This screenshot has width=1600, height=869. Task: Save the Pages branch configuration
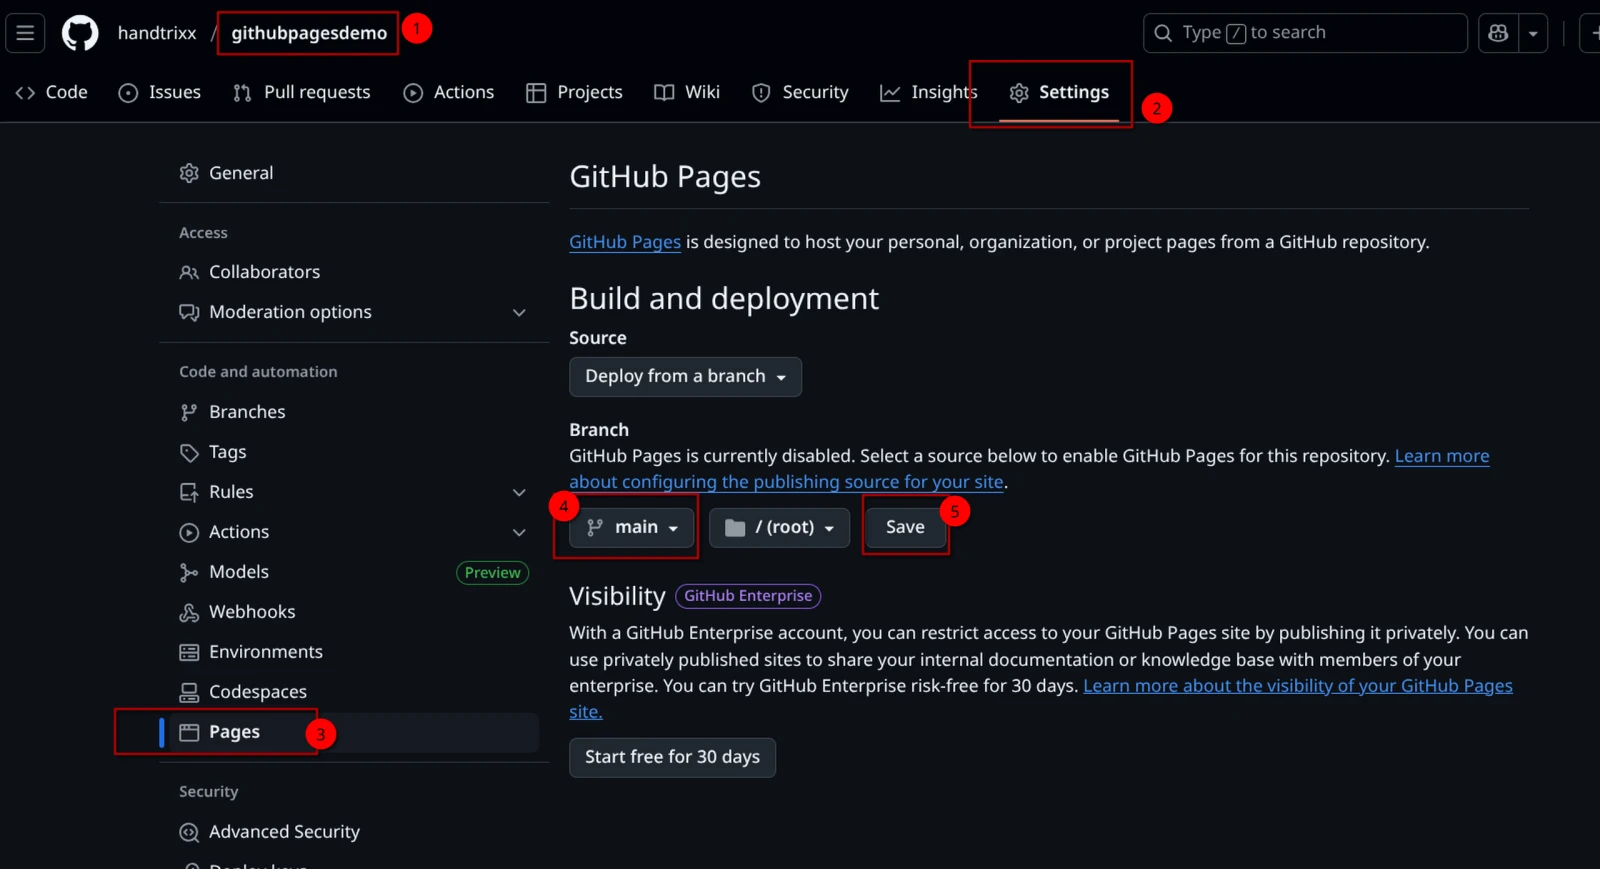905,527
